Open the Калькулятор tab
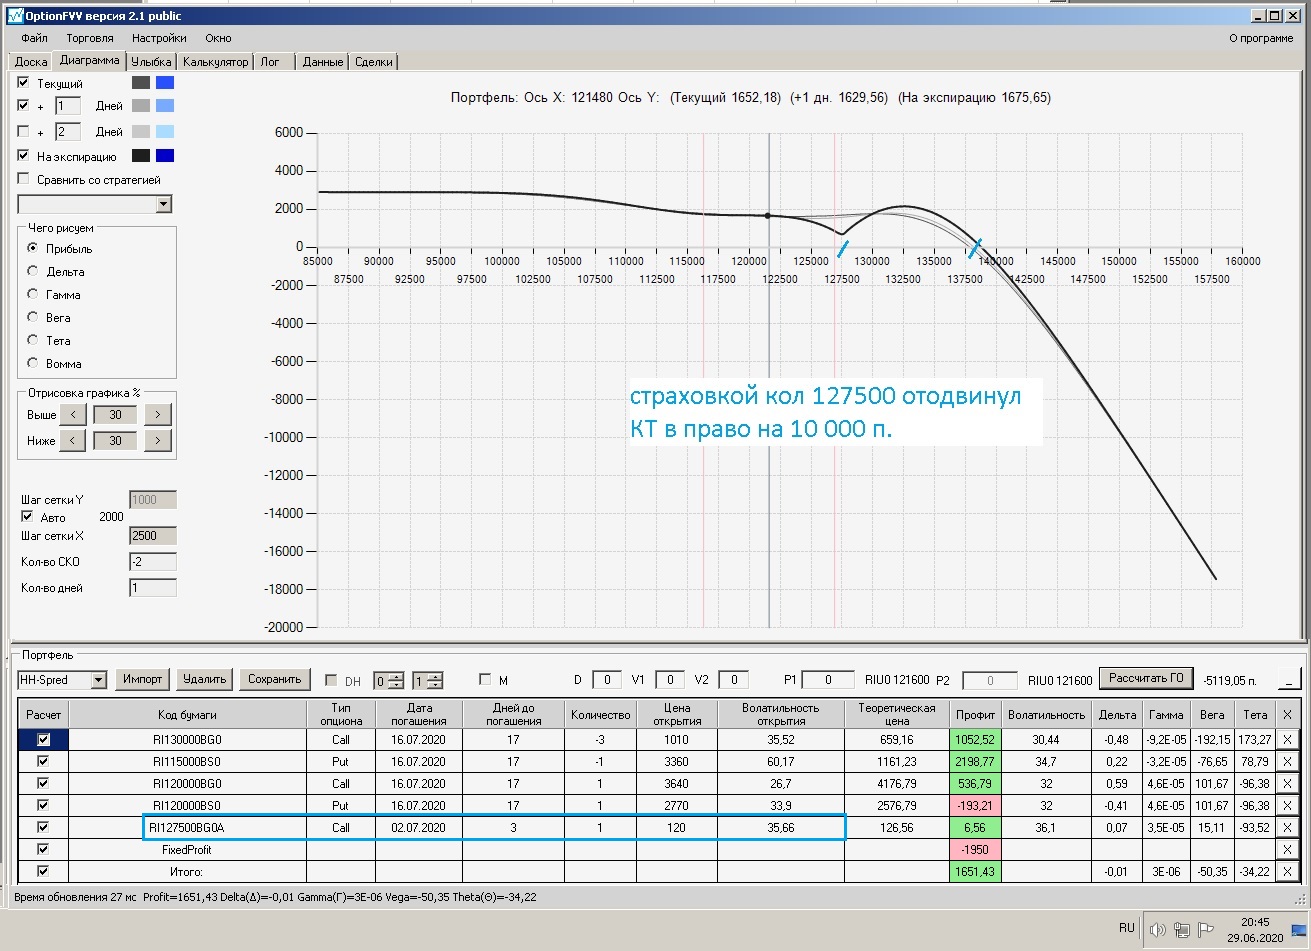This screenshot has height=951, width=1311. [215, 62]
